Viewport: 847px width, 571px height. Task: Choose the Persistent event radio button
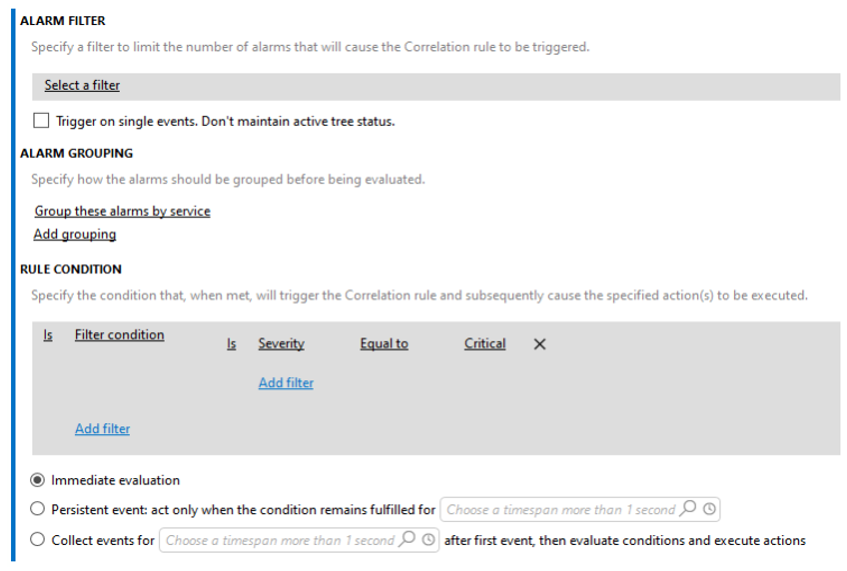pyautogui.click(x=38, y=510)
